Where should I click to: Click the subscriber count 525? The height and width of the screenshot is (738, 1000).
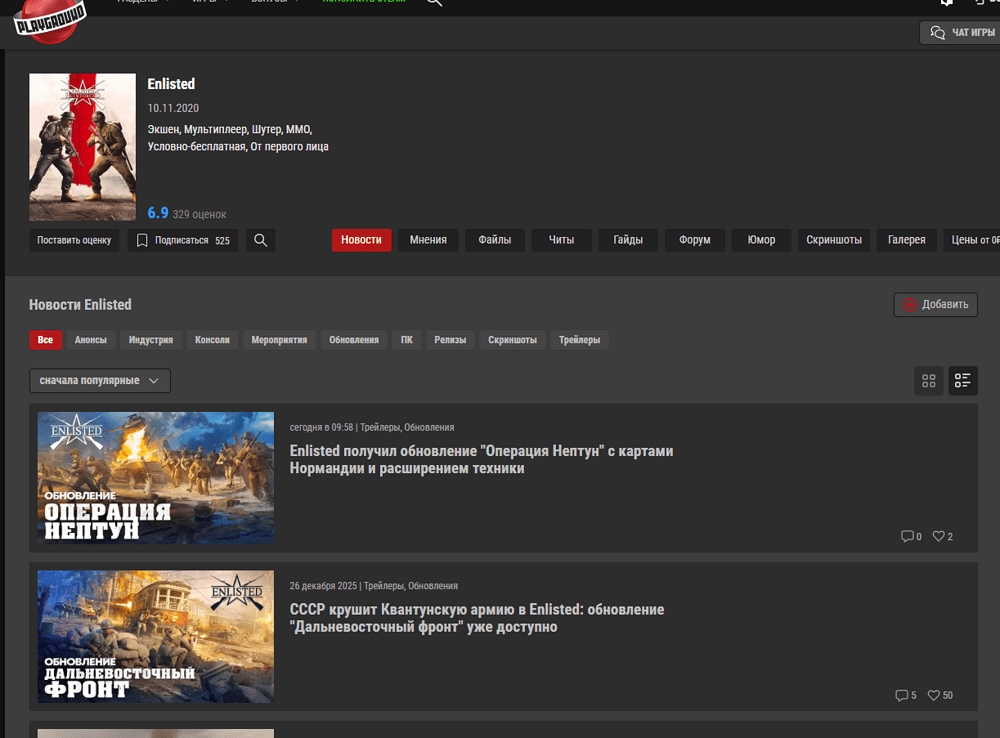(222, 240)
